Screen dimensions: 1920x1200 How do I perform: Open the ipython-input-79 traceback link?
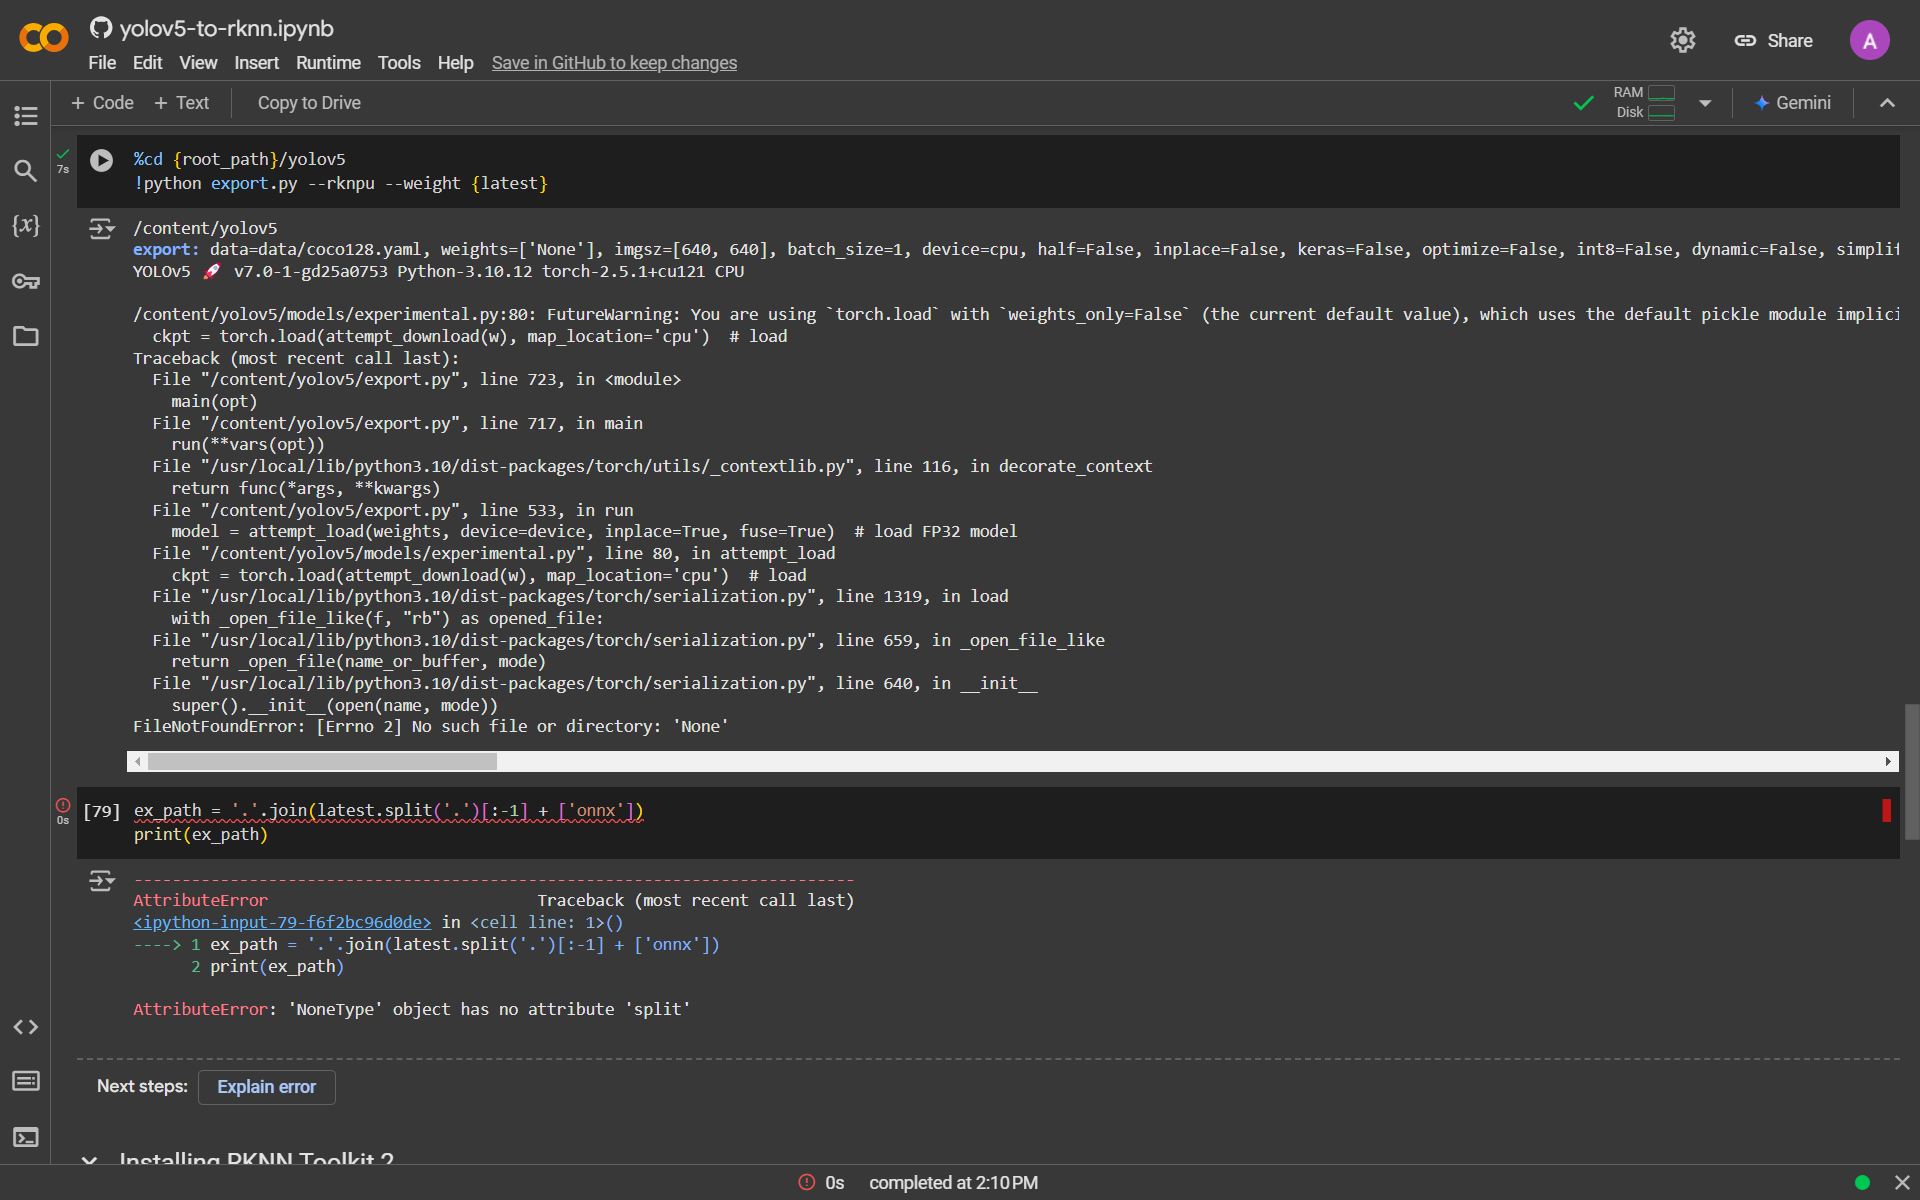tap(282, 923)
